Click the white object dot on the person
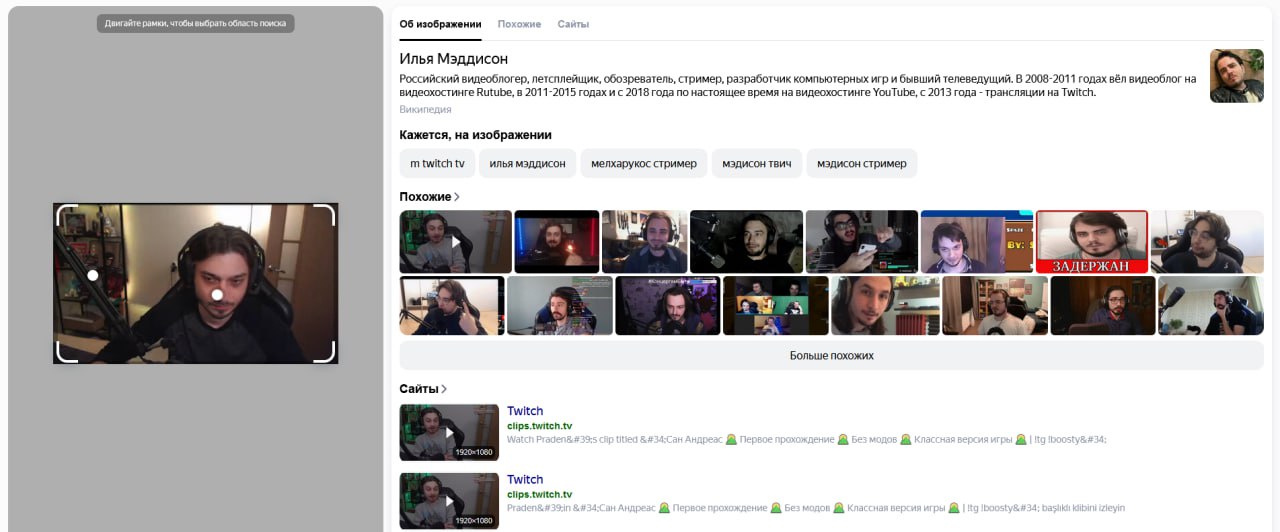The image size is (1280, 532). click(x=217, y=294)
